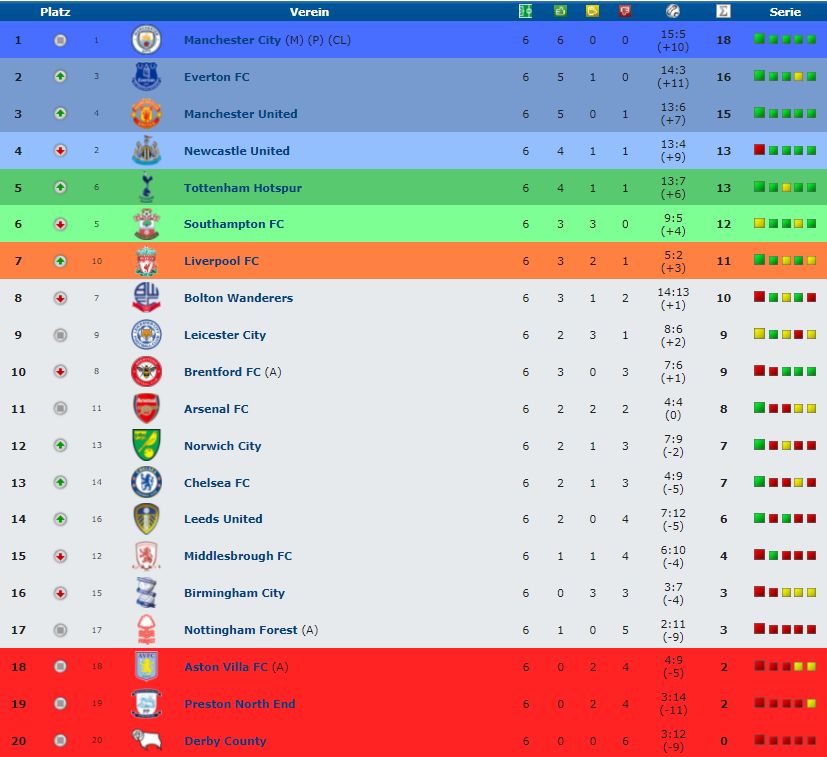The height and width of the screenshot is (757, 827).
Task: Click the Verein column header
Action: [309, 12]
